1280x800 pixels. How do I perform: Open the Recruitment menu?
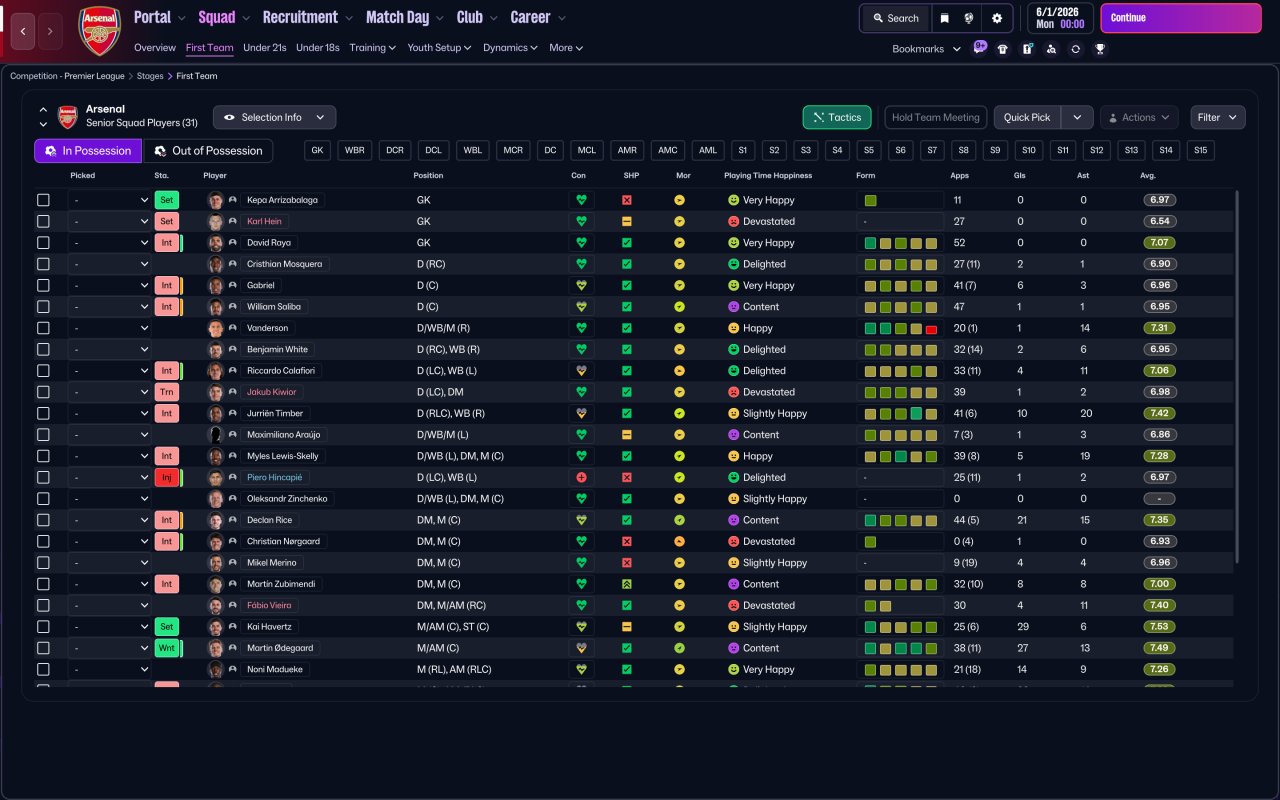click(307, 17)
